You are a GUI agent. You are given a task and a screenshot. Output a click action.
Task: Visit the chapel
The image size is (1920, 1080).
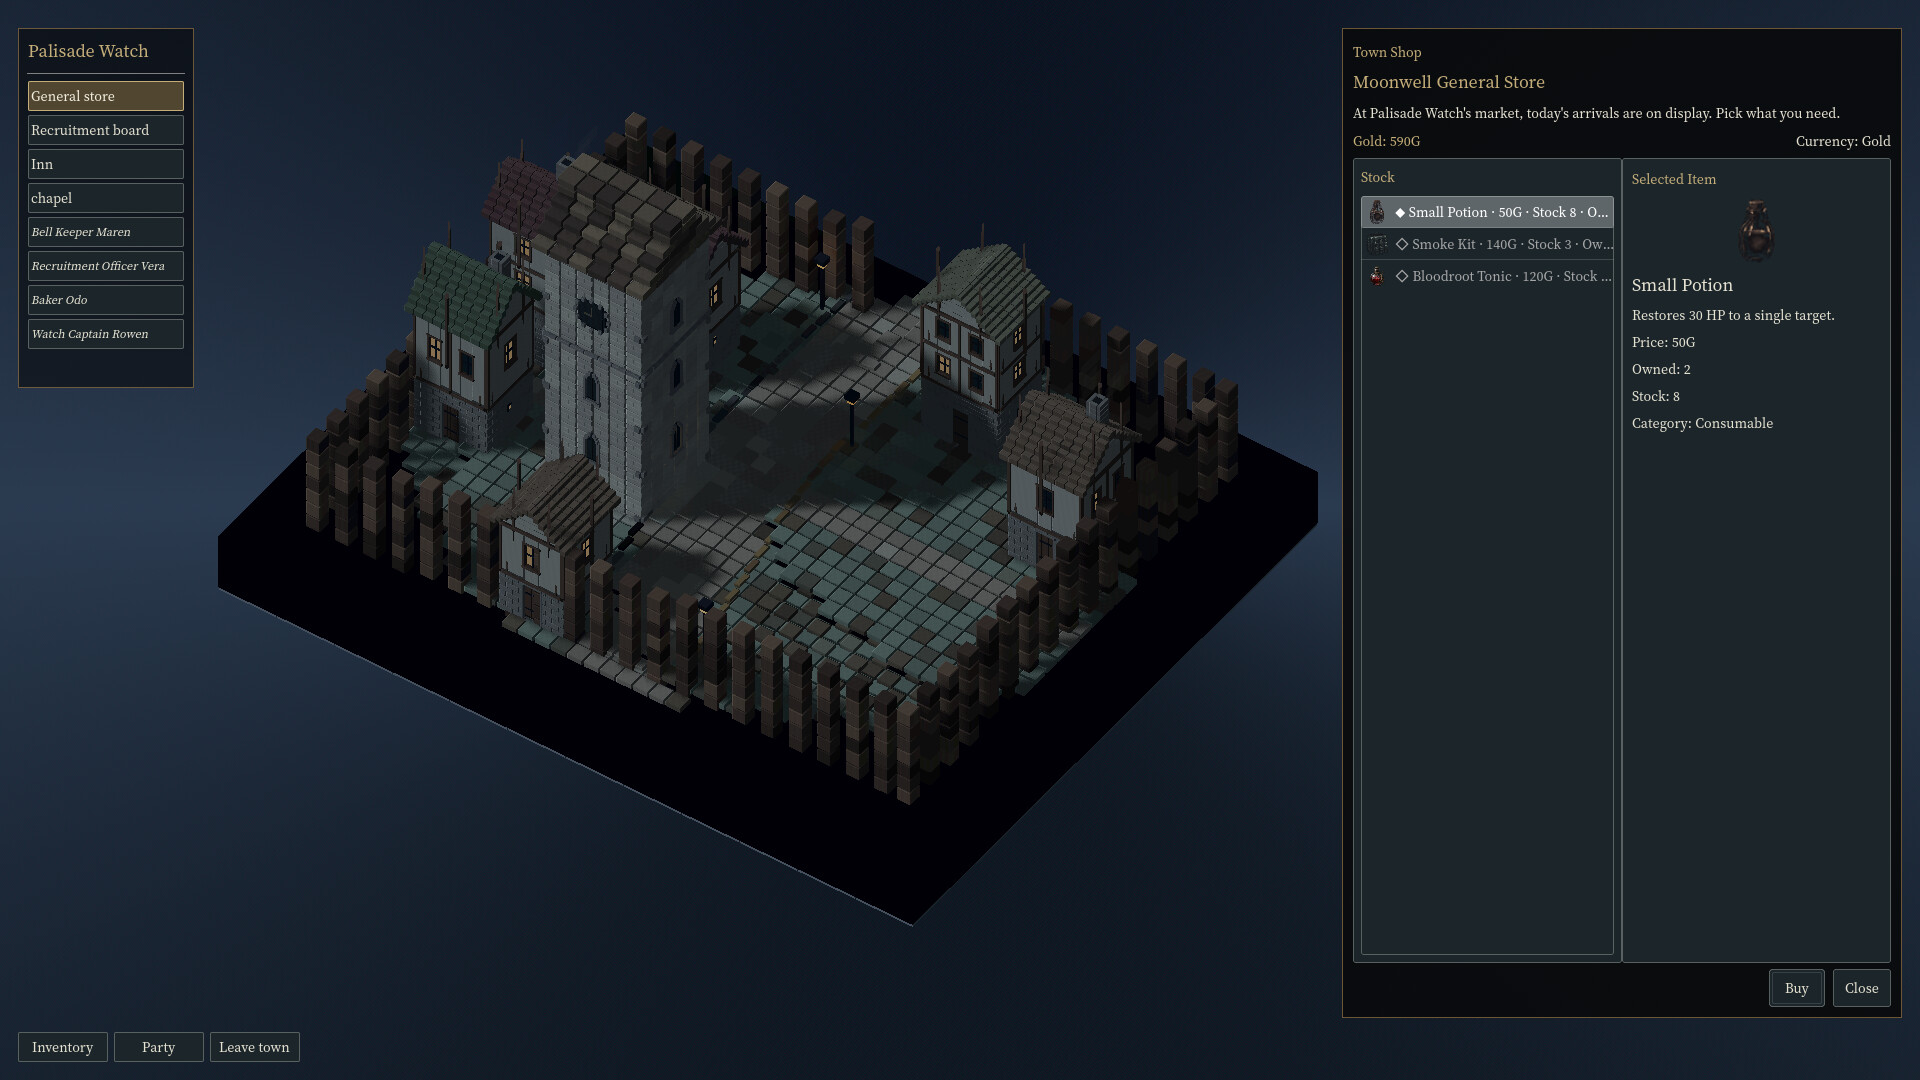106,198
